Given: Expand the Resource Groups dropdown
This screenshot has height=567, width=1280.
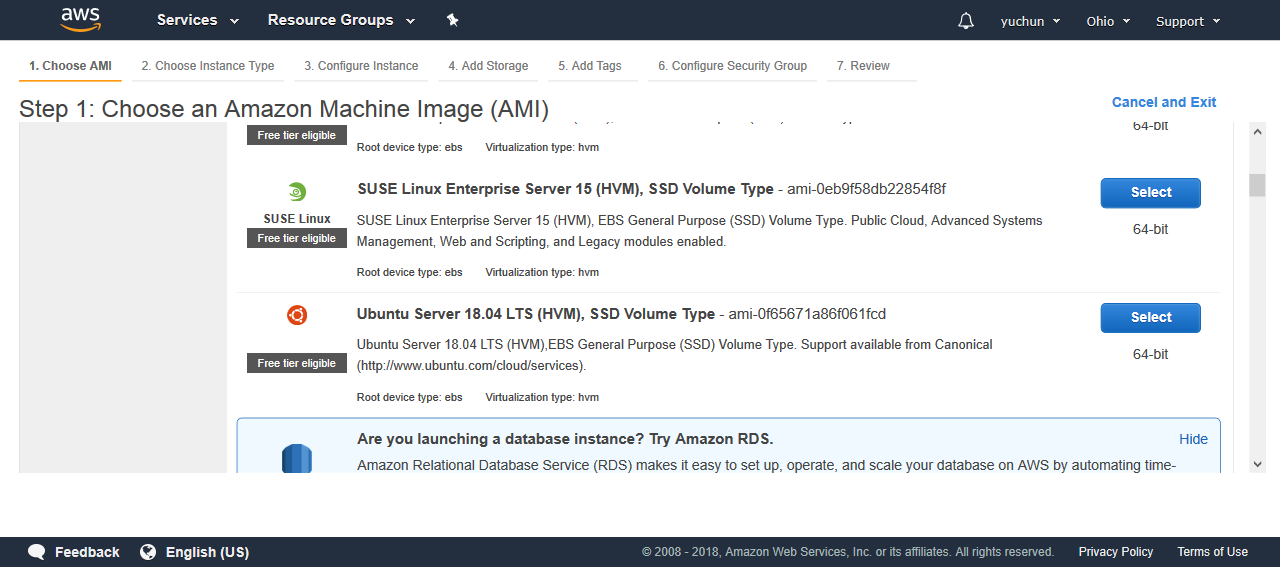Looking at the screenshot, I should coord(339,20).
